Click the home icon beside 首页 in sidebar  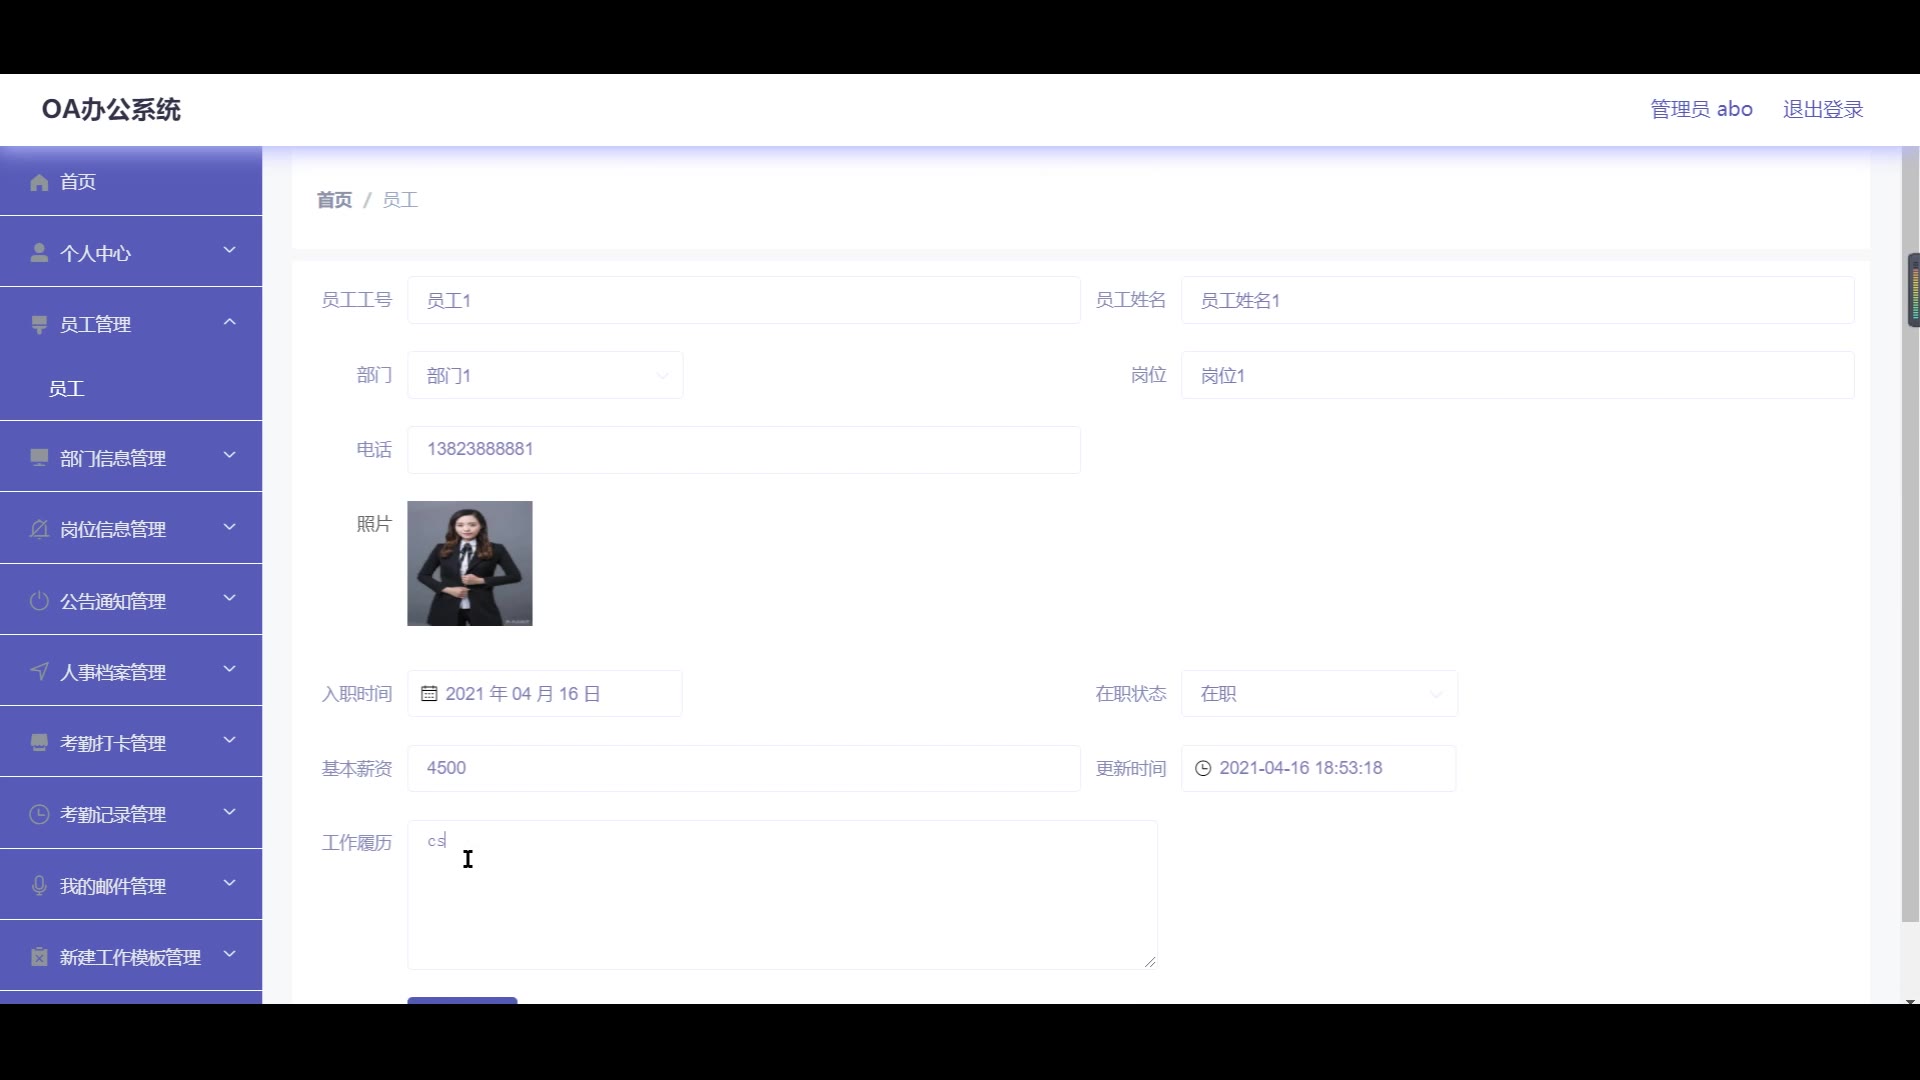(39, 182)
